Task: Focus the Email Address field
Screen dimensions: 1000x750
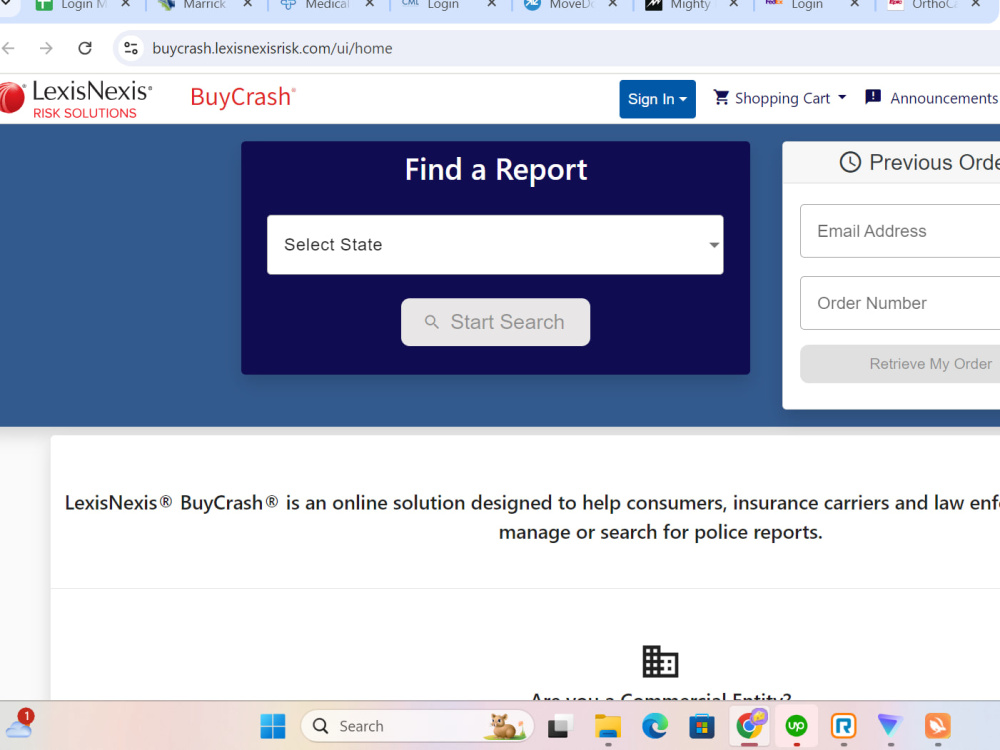Action: point(900,231)
